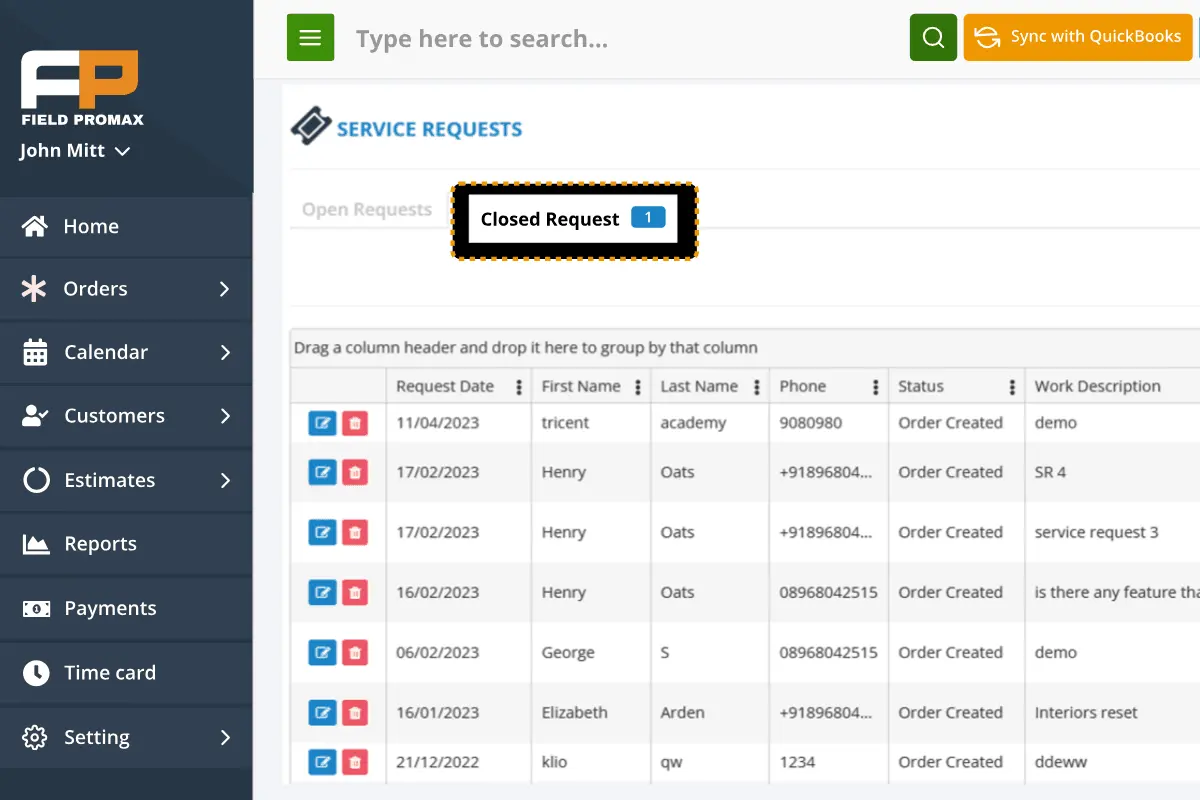This screenshot has width=1200, height=800.
Task: Sort by the First Name header
Action: [581, 387]
